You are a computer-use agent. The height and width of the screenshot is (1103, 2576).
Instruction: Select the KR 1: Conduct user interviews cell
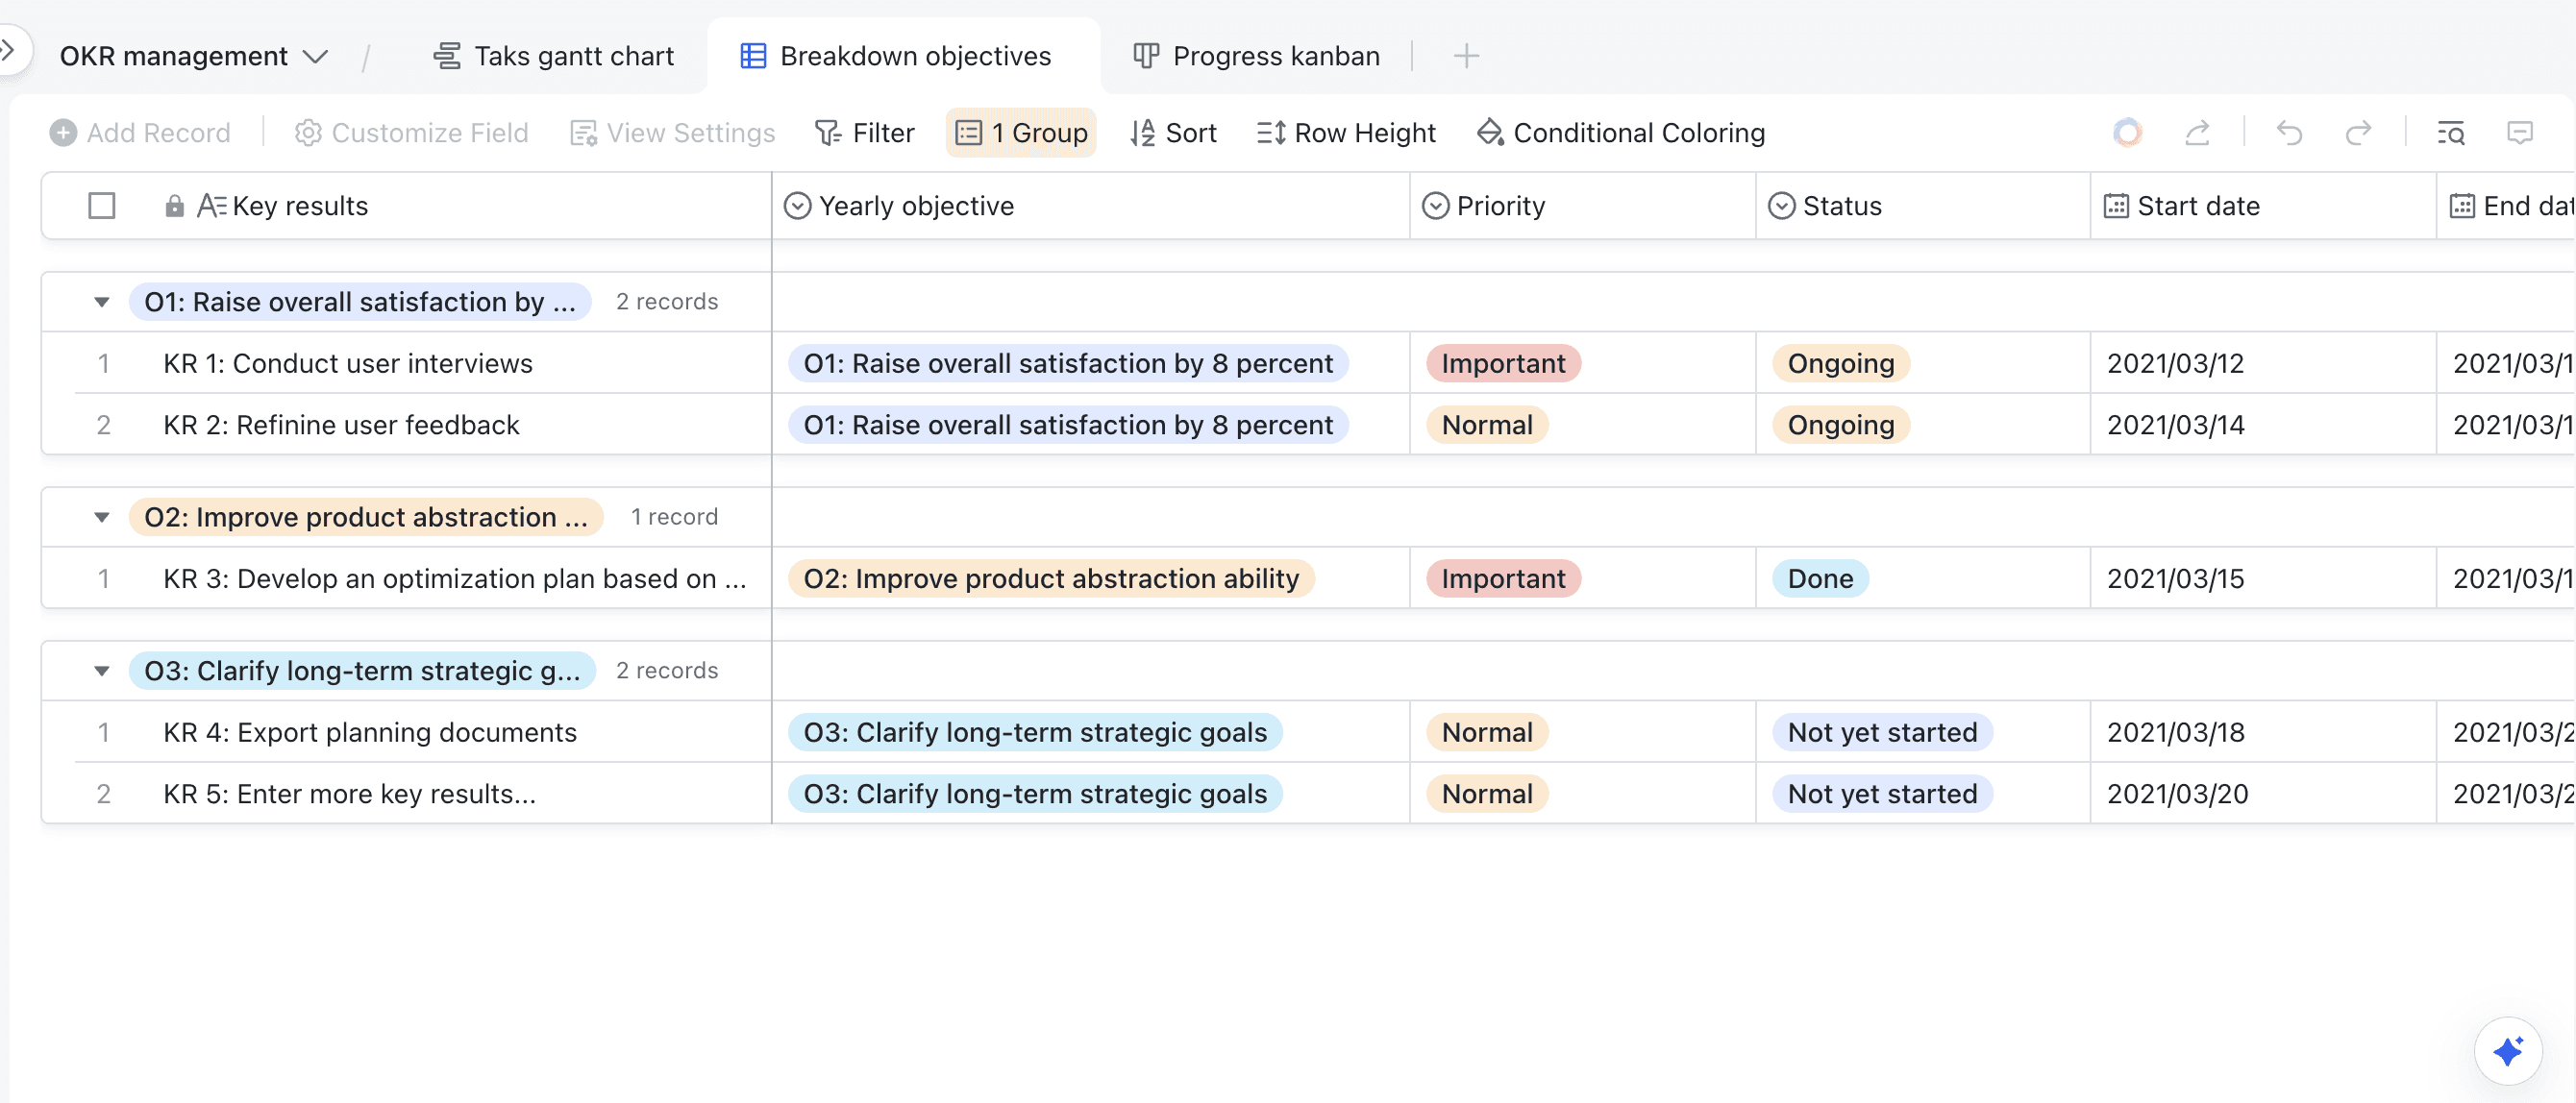pos(348,363)
